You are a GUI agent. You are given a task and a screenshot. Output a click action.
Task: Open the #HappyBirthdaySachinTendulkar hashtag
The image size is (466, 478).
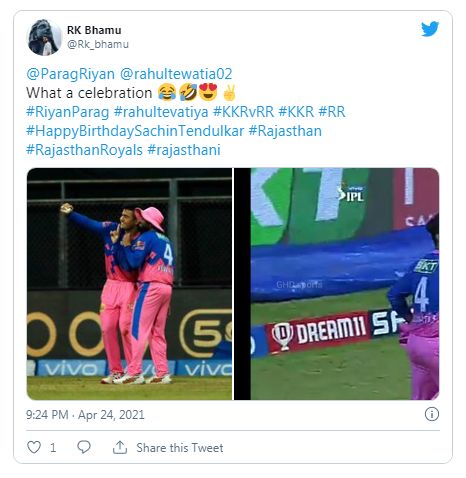click(x=135, y=131)
